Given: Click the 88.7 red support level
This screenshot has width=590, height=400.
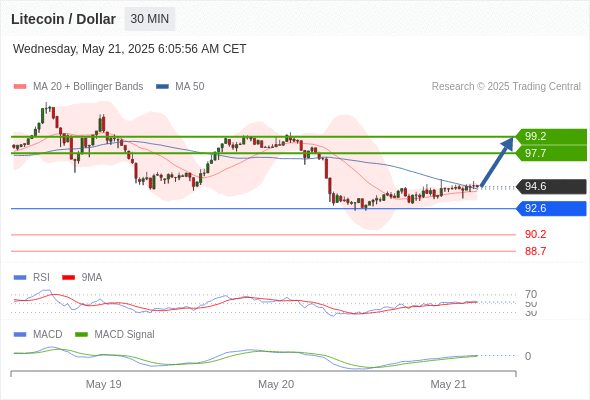Looking at the screenshot, I should click(x=535, y=251).
